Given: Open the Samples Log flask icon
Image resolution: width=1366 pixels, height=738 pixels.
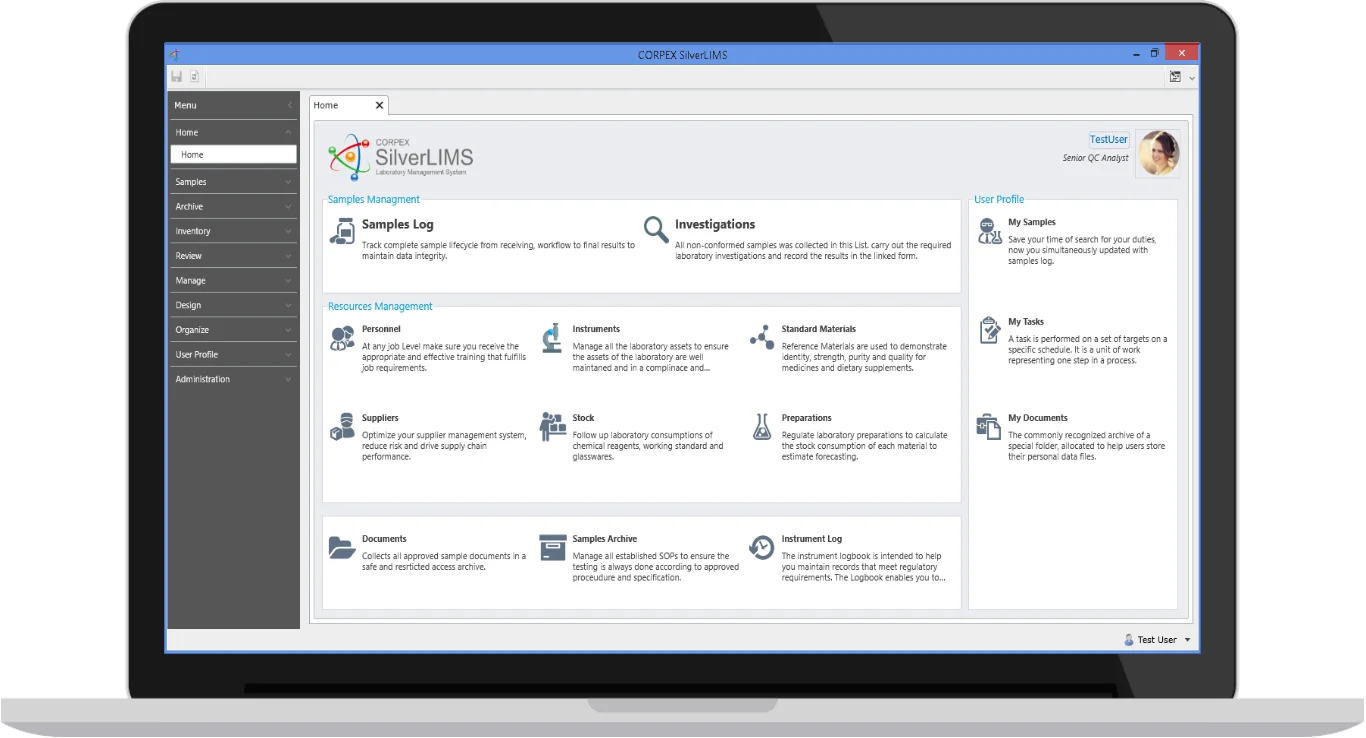Looking at the screenshot, I should click(x=342, y=231).
